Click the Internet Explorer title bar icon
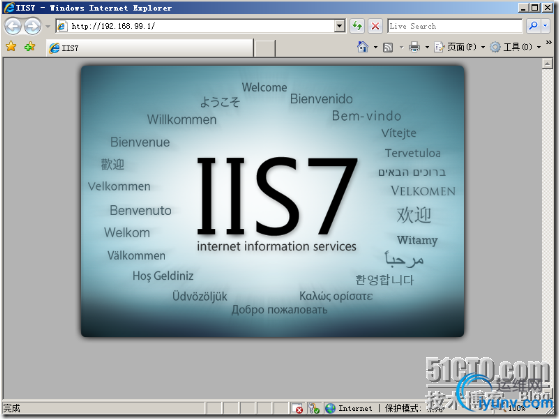The image size is (559, 419). point(9,7)
